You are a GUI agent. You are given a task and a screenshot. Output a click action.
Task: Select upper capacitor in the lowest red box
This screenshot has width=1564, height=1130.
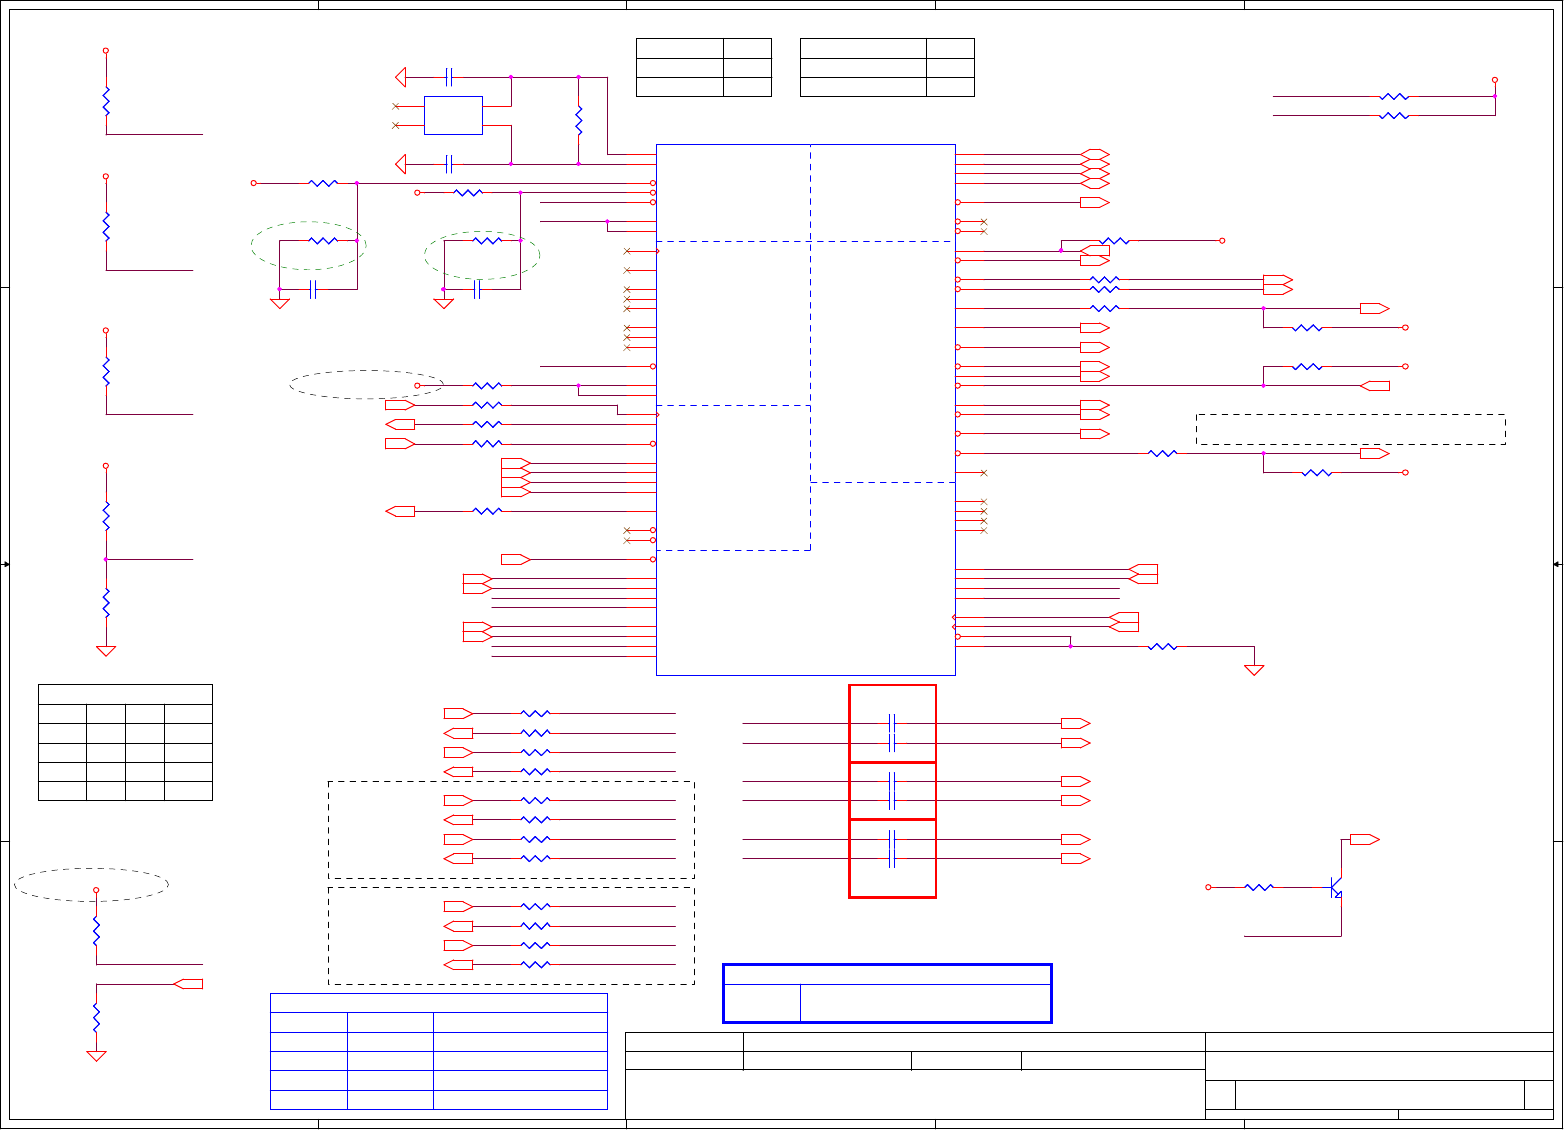point(892,839)
